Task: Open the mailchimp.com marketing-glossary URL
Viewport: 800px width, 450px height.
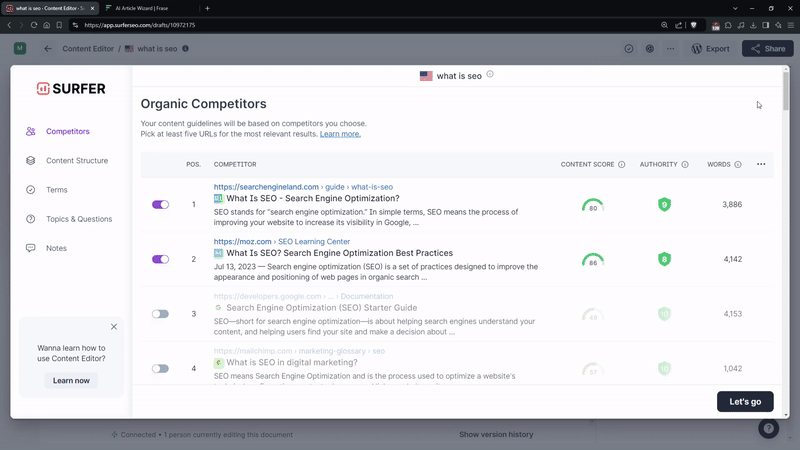Action: coord(299,351)
